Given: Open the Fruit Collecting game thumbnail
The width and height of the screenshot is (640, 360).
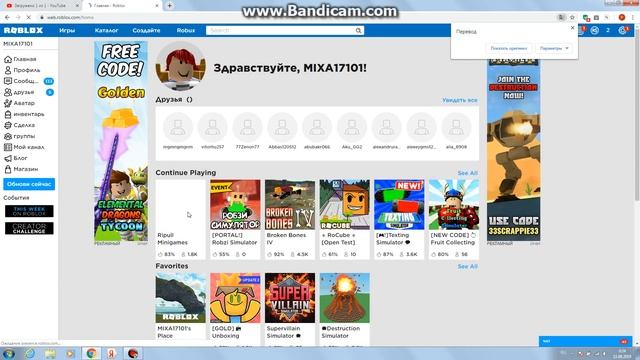Looking at the screenshot, I should click(x=454, y=204).
